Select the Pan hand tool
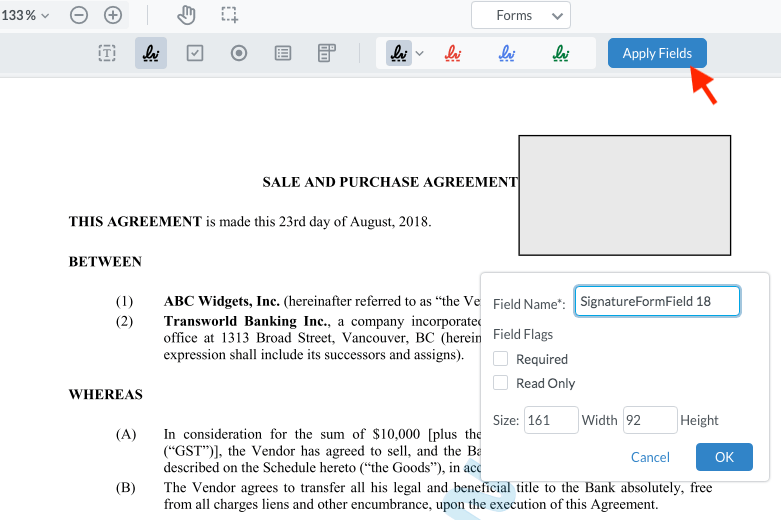 [x=187, y=15]
